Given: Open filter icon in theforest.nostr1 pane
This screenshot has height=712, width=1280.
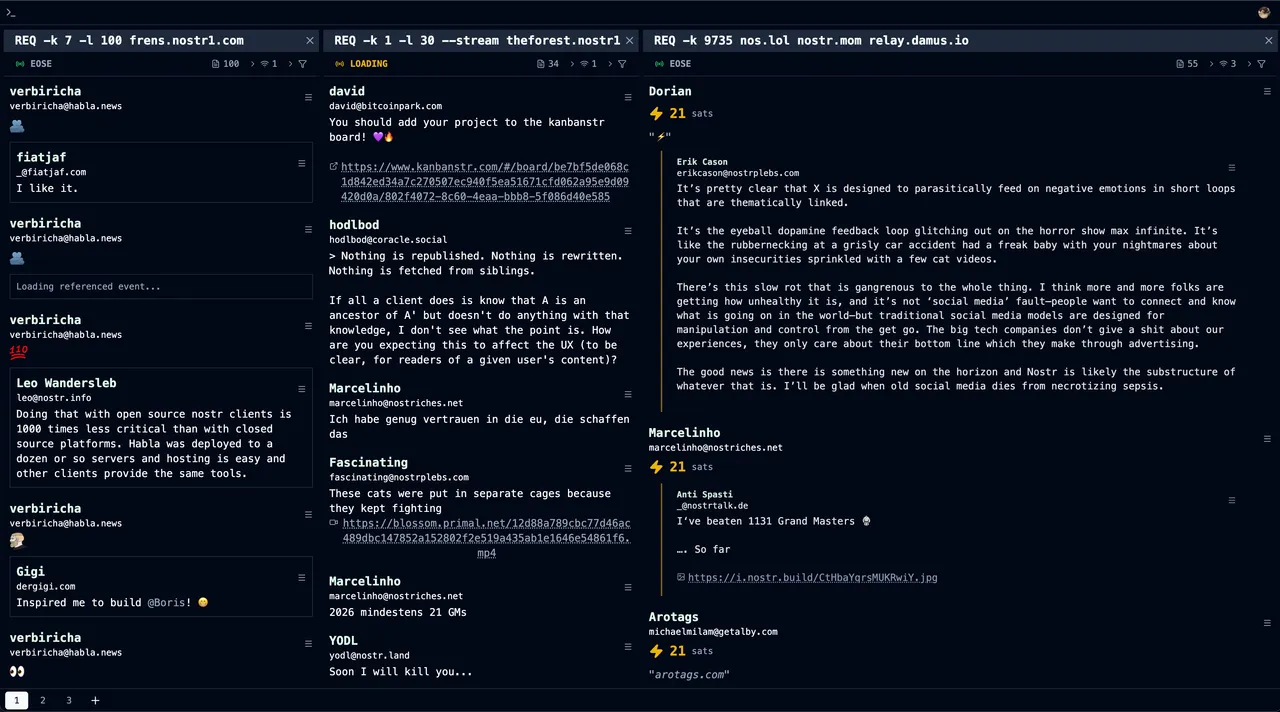Looking at the screenshot, I should click(x=622, y=64).
